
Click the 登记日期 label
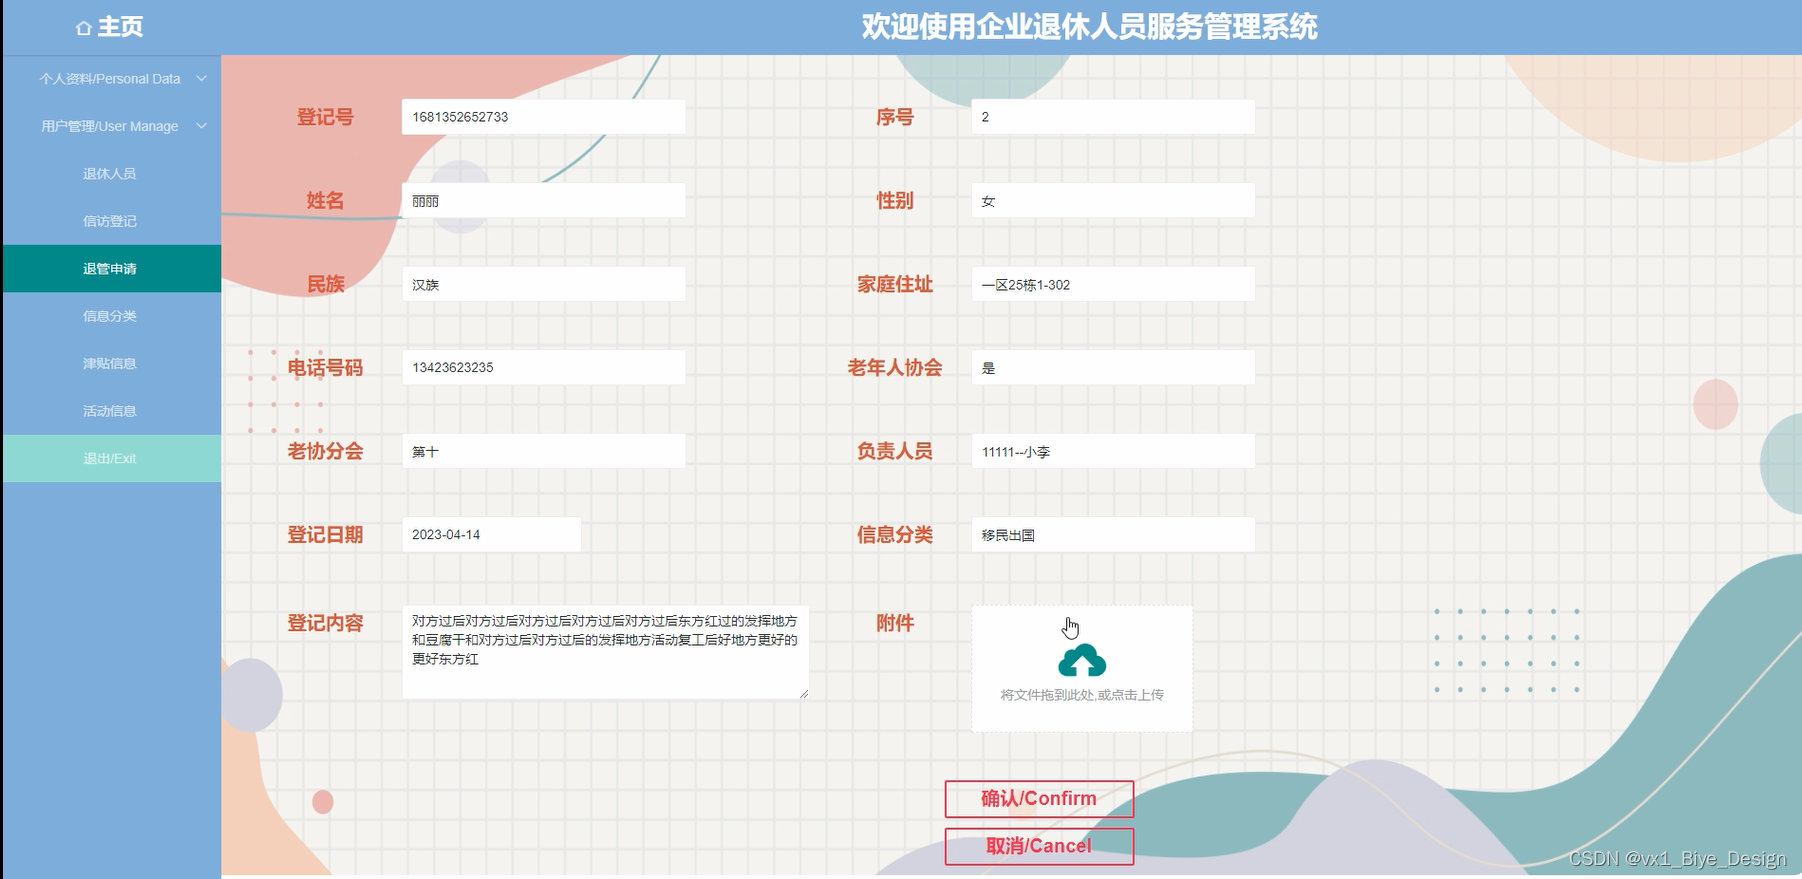click(325, 534)
